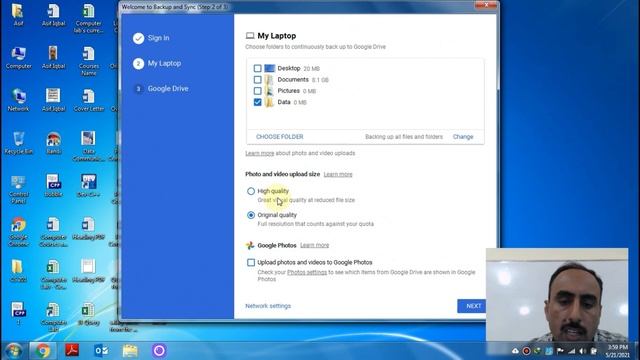Viewport: 640px width, 360px height.
Task: Go to the Sign in step
Action: click(151, 38)
